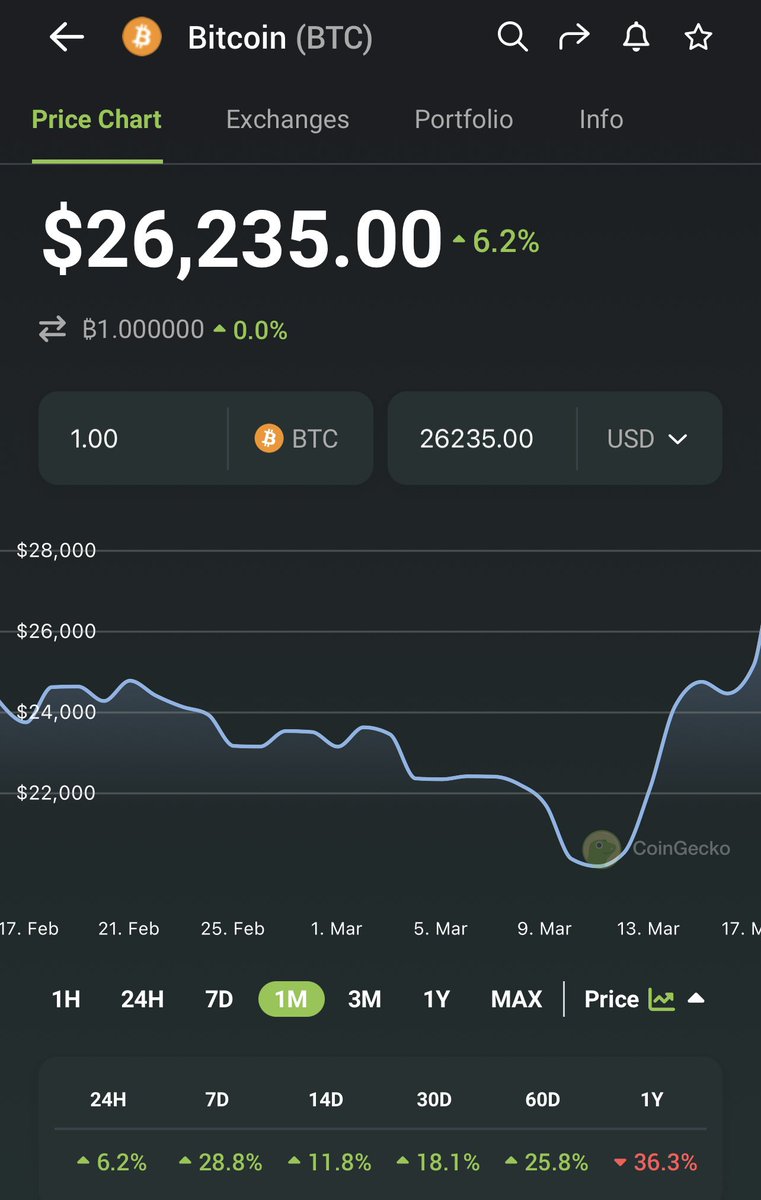Set a price alert with the bell icon
This screenshot has height=1200, width=761.
[x=636, y=38]
